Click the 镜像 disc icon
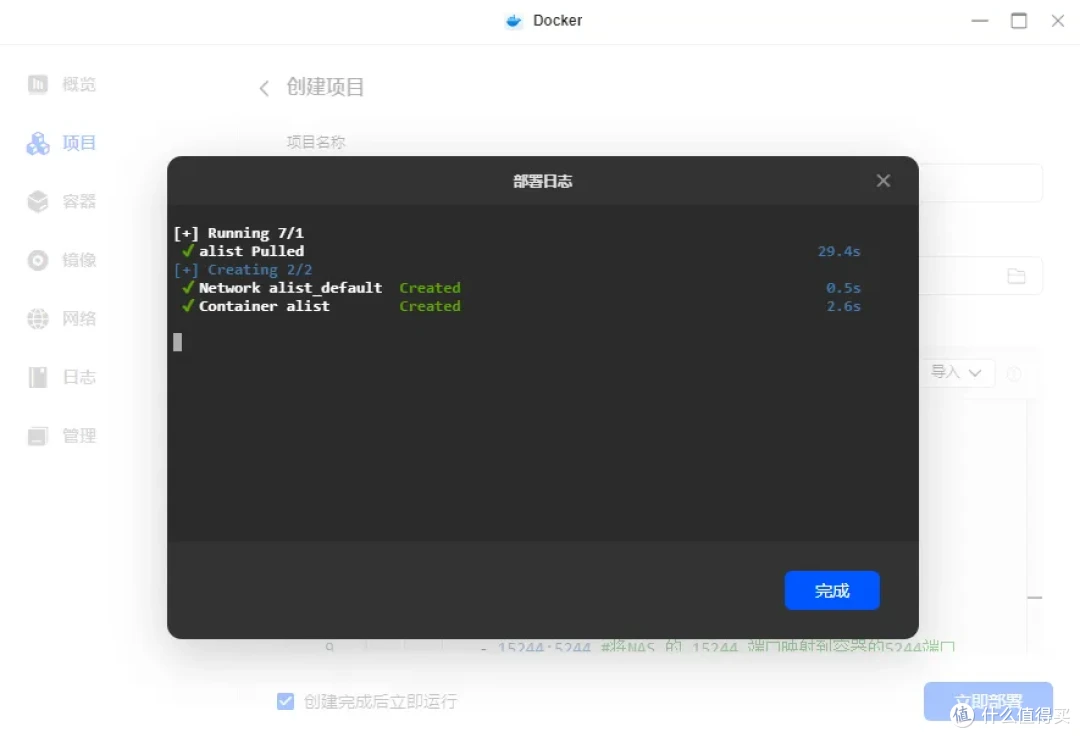1080x738 pixels. pos(38,260)
